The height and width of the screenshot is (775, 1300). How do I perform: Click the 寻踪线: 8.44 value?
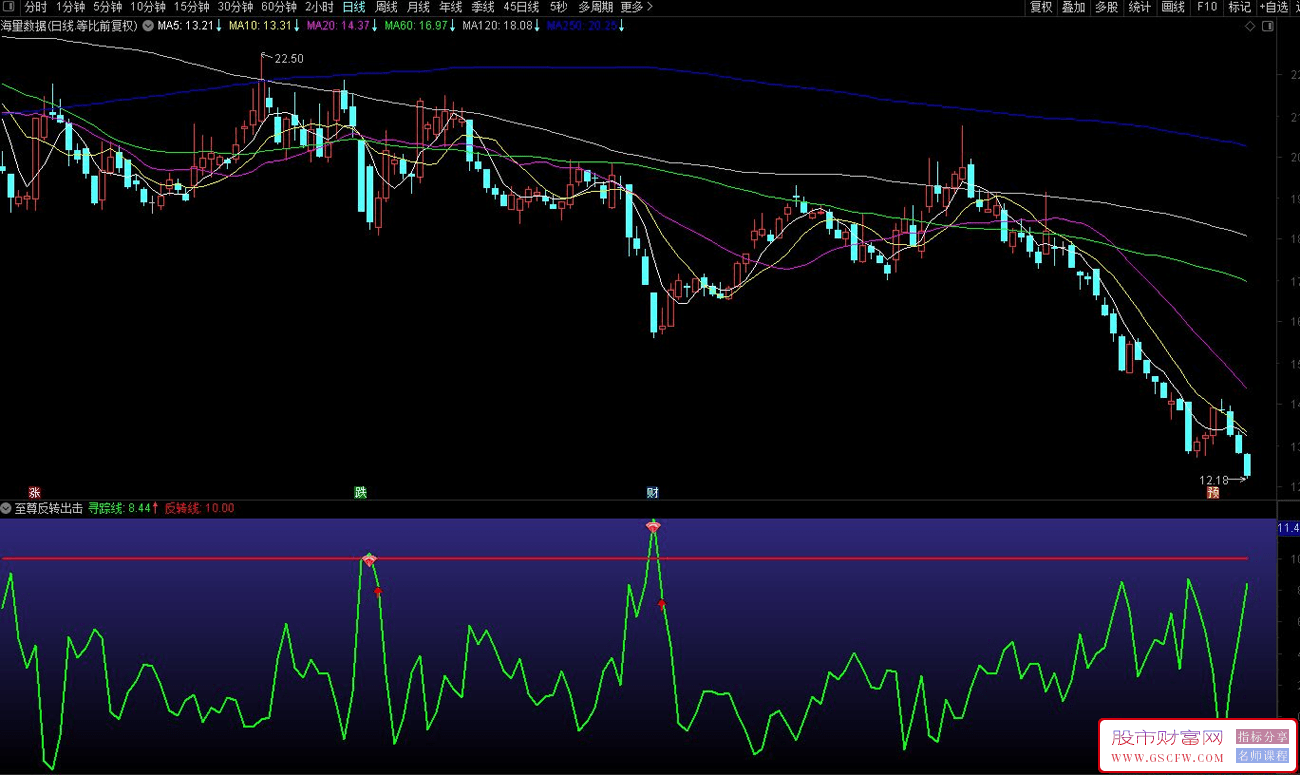[x=120, y=508]
